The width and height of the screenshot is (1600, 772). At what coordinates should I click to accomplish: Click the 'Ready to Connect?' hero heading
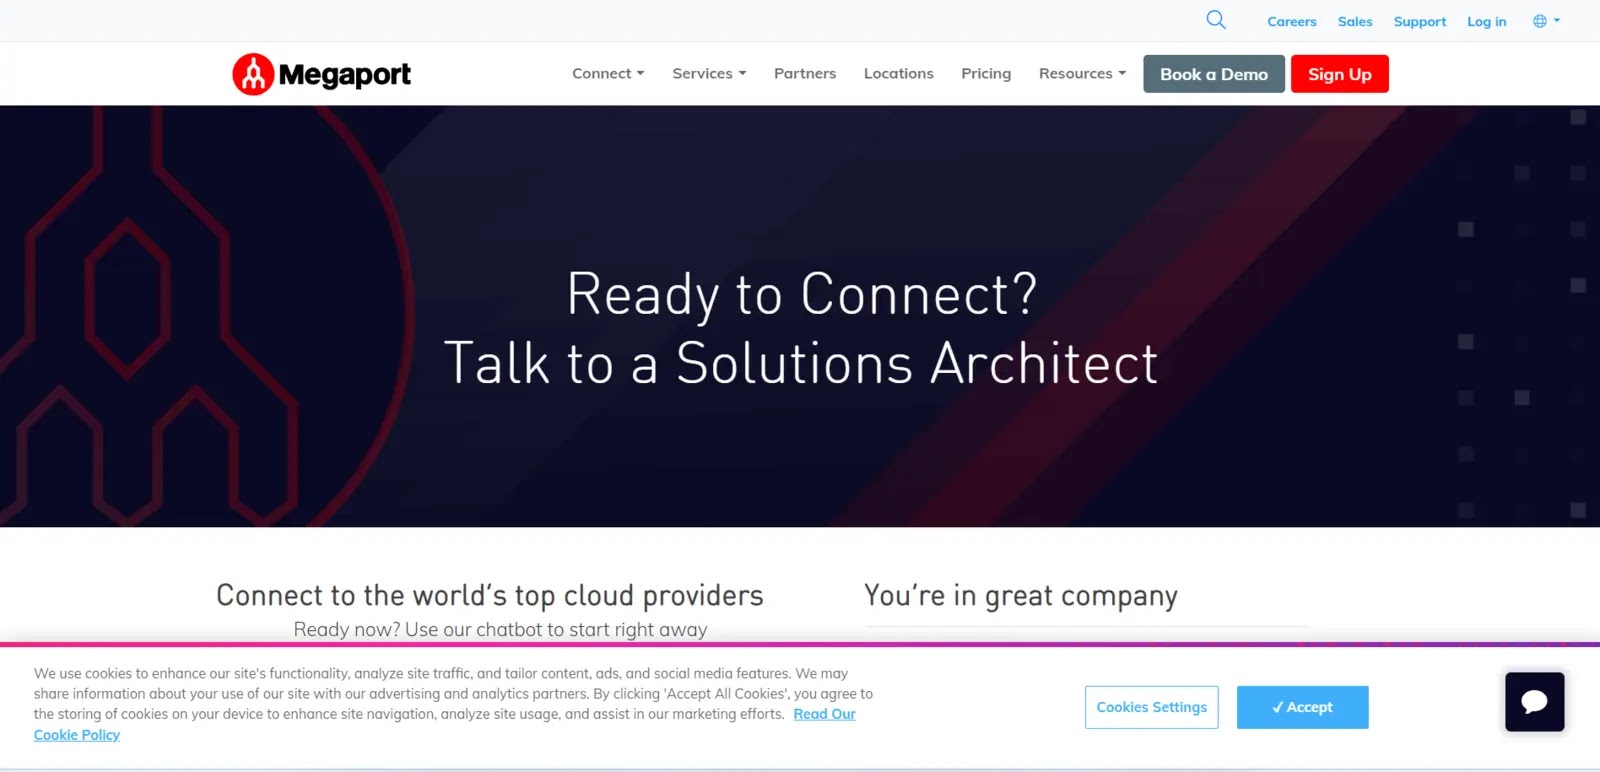802,294
